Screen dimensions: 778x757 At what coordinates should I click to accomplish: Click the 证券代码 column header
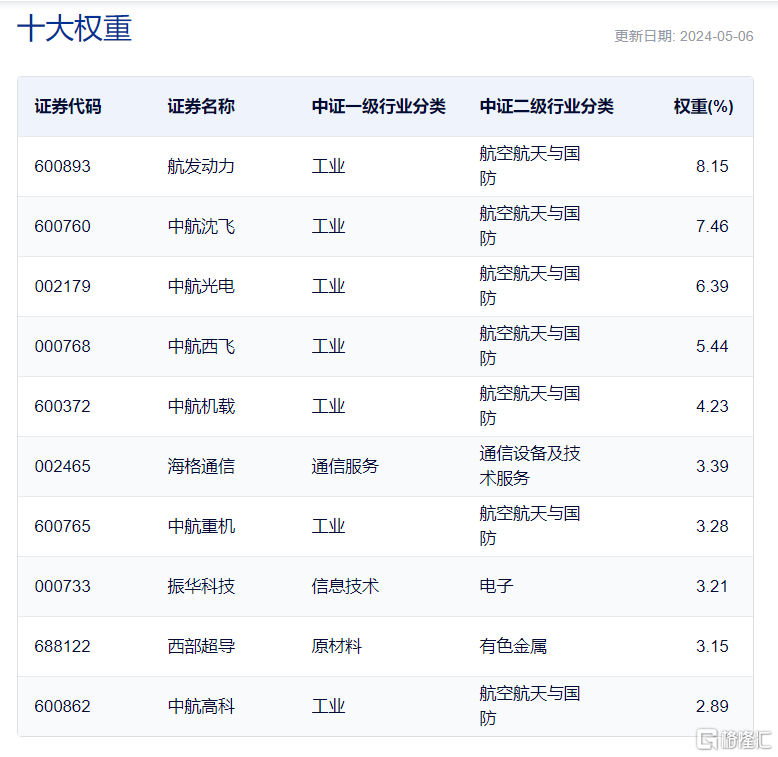(68, 107)
